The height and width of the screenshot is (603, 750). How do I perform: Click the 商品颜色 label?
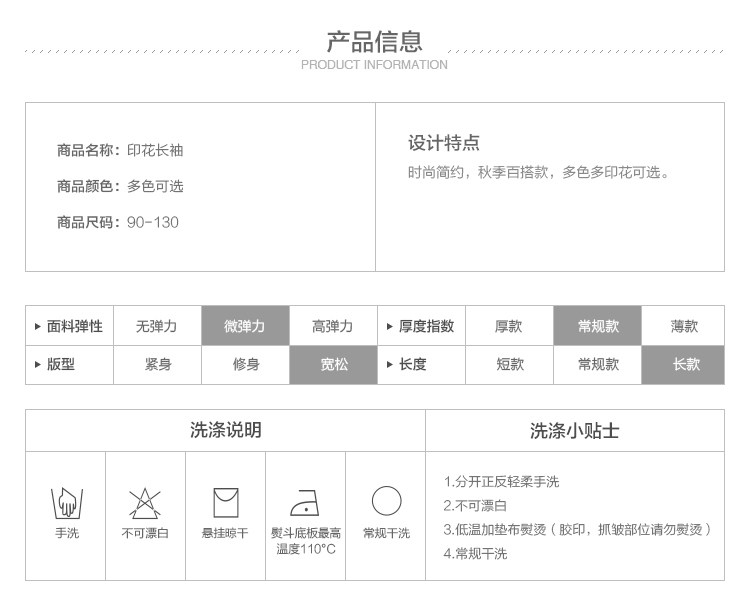[88, 186]
